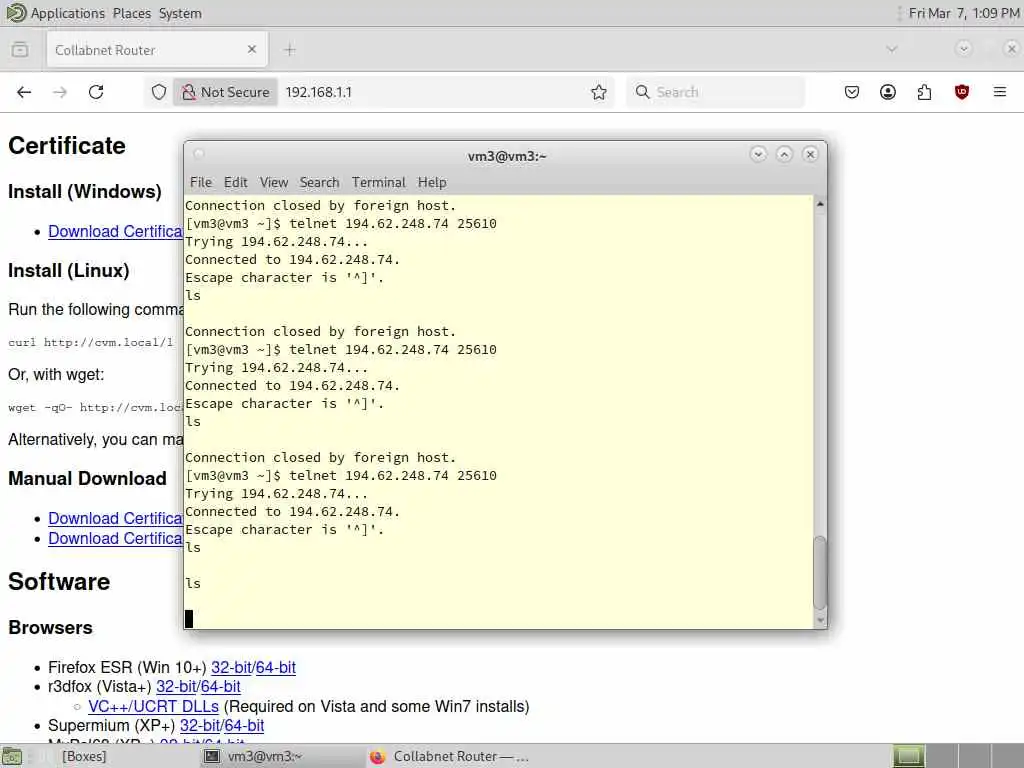The image size is (1024, 768).
Task: Open the Places menu in the top panel
Action: coord(131,13)
